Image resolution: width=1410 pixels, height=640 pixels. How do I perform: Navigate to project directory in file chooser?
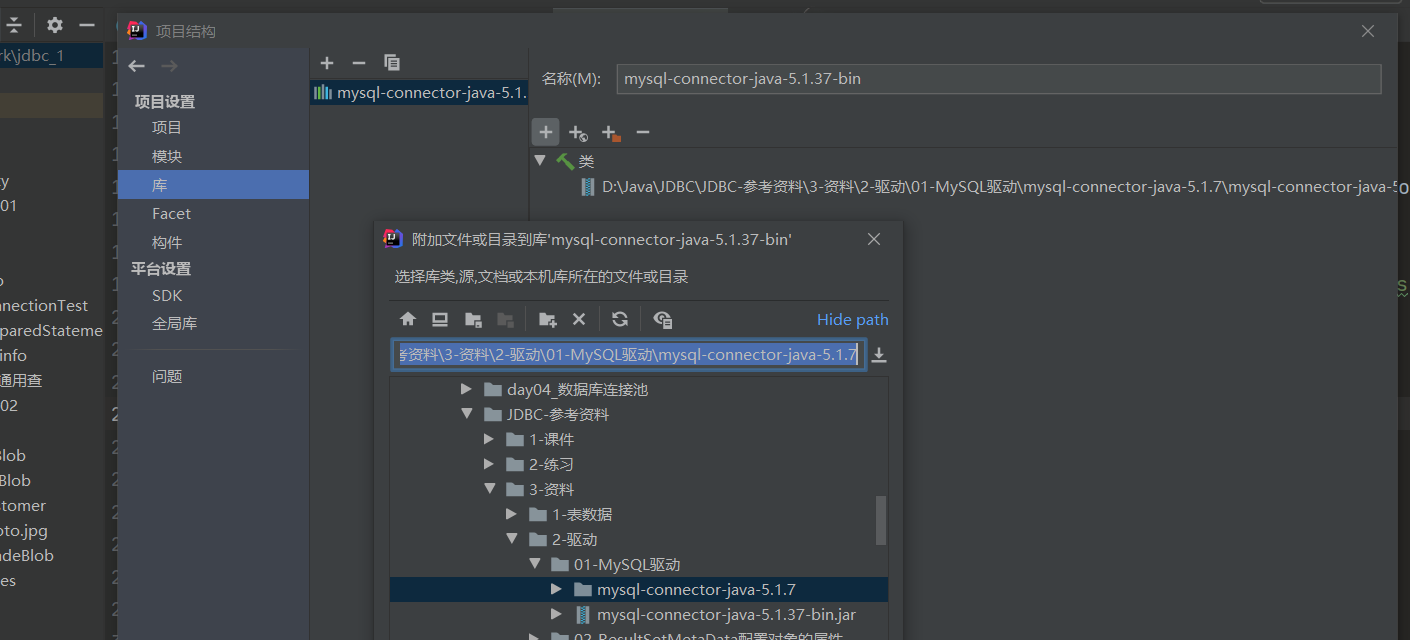473,319
